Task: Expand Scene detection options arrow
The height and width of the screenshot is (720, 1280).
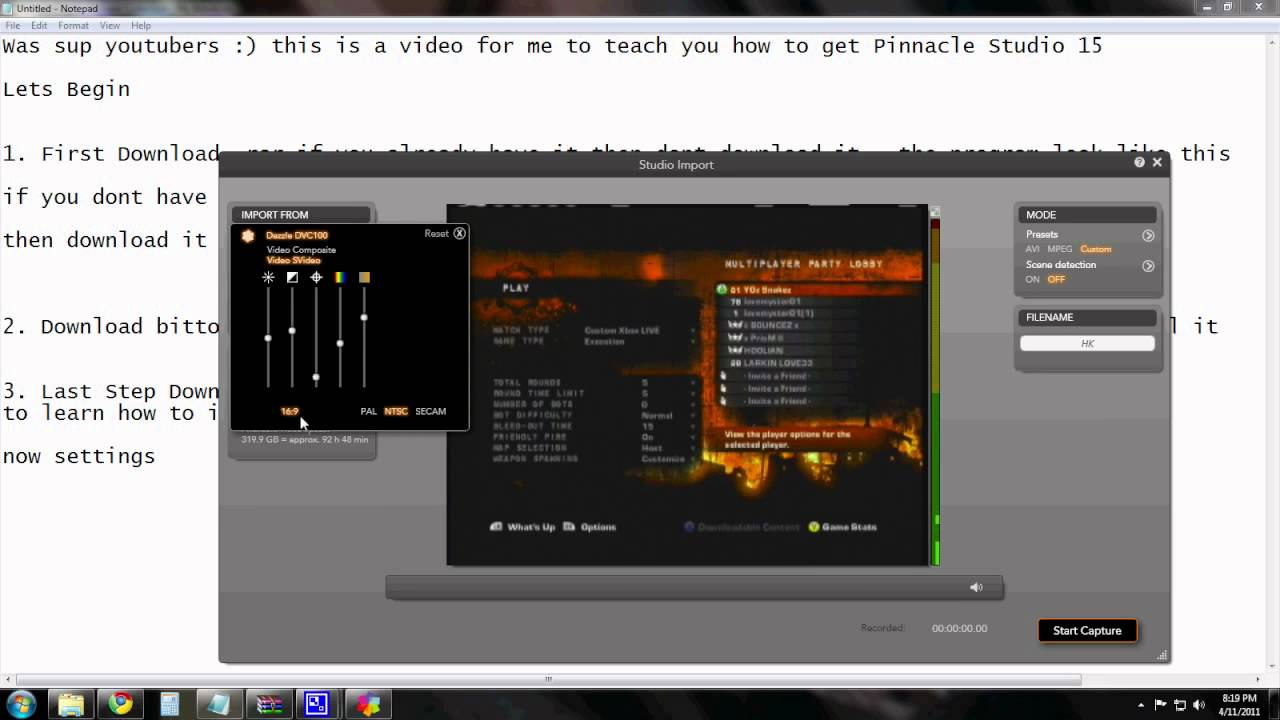Action: [1148, 266]
